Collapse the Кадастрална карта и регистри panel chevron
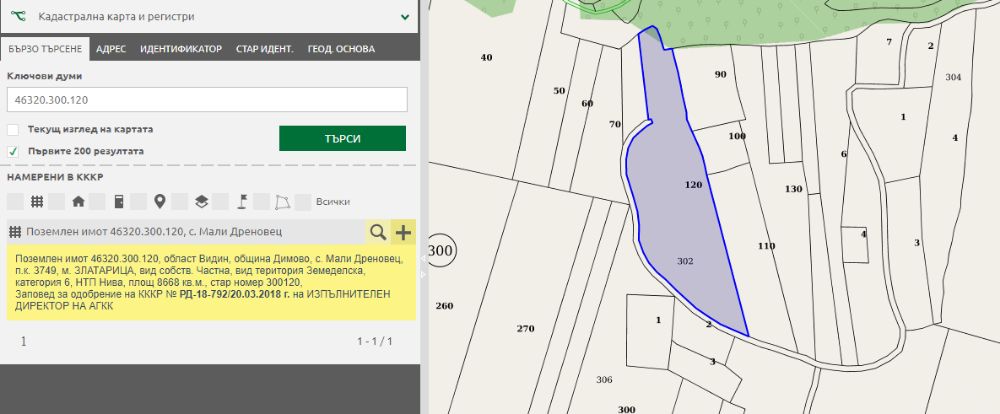 pos(405,17)
